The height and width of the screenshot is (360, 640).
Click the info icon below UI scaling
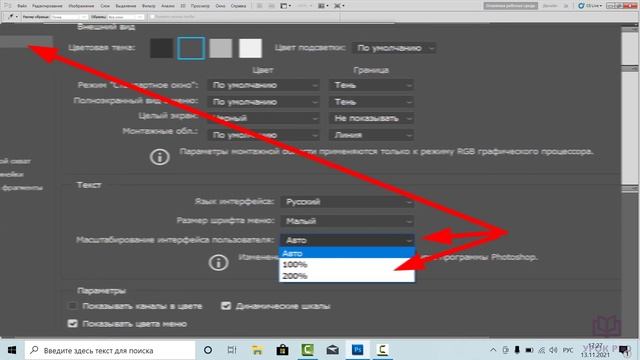coord(218,262)
